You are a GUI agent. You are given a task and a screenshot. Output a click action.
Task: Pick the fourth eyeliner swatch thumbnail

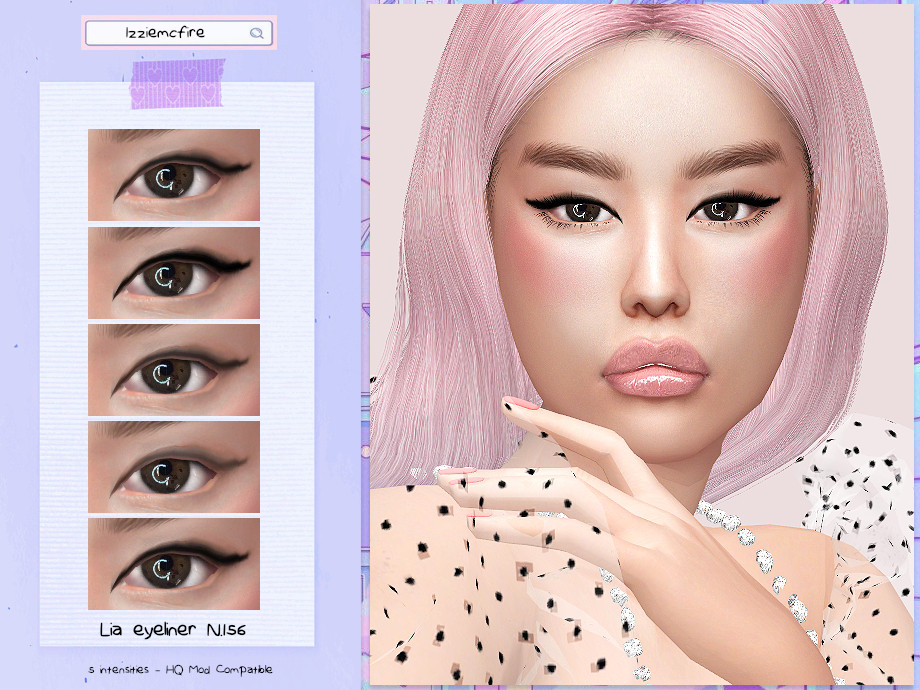[174, 466]
